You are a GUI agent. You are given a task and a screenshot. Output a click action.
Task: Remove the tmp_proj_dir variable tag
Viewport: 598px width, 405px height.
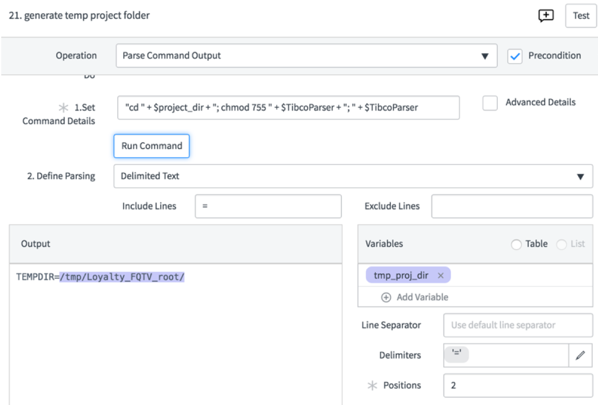[440, 275]
